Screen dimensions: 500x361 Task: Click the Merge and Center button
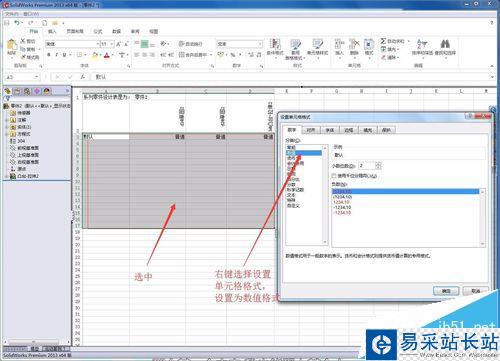[x=193, y=55]
